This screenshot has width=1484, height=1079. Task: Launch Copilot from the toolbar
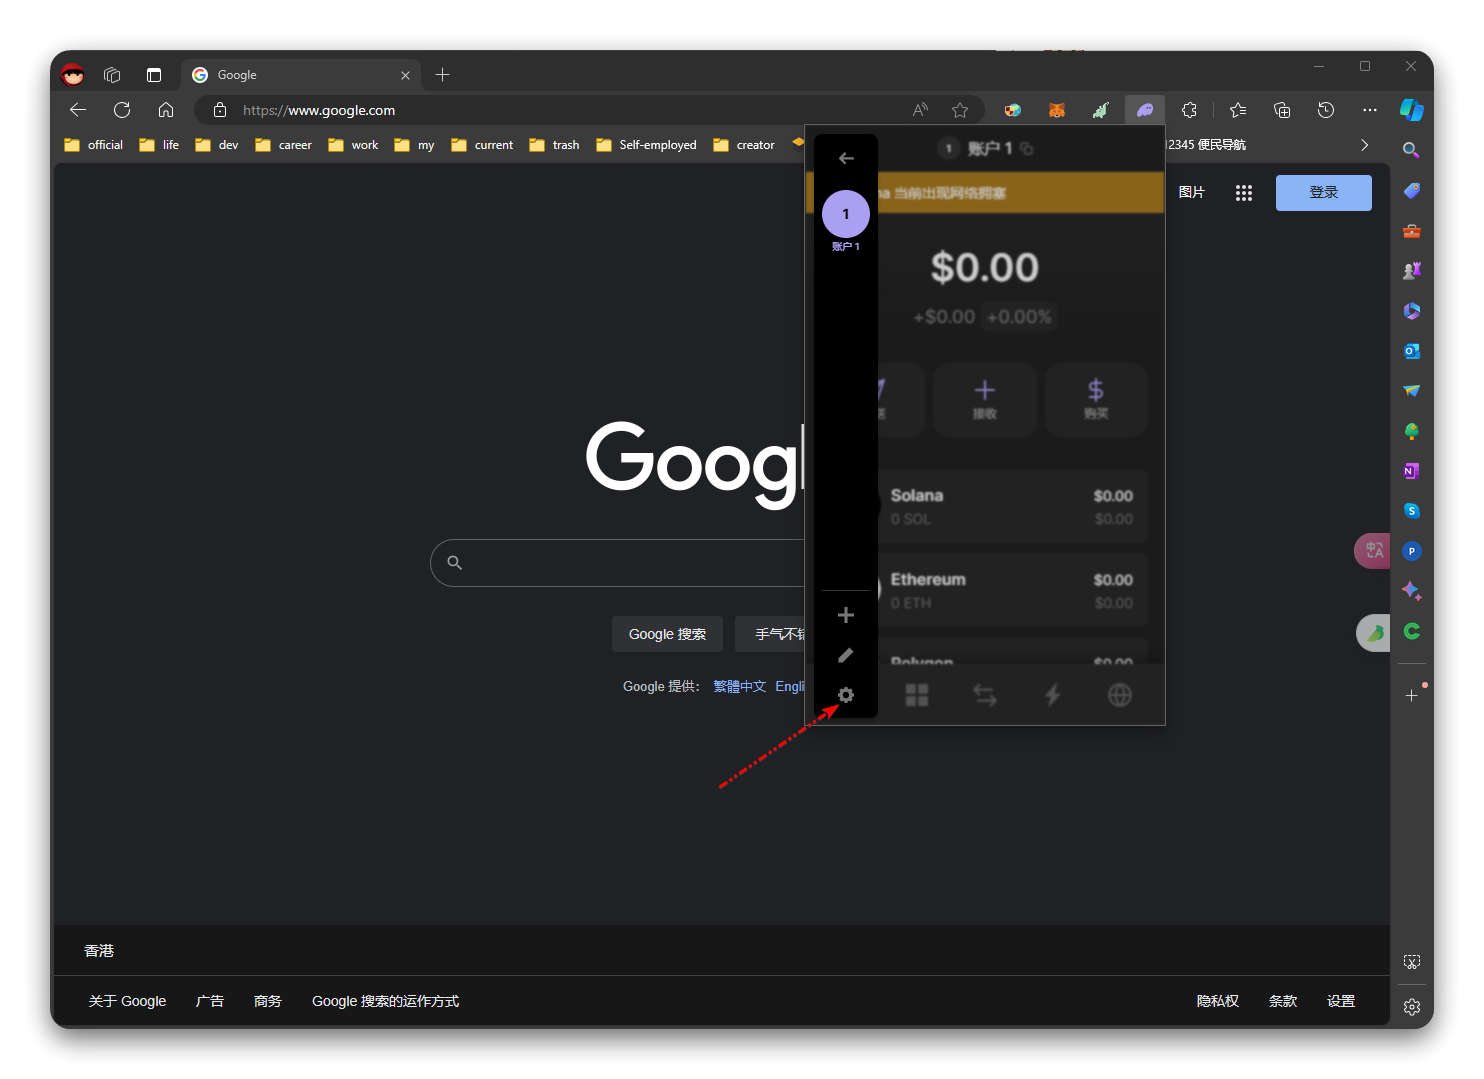coord(1412,110)
